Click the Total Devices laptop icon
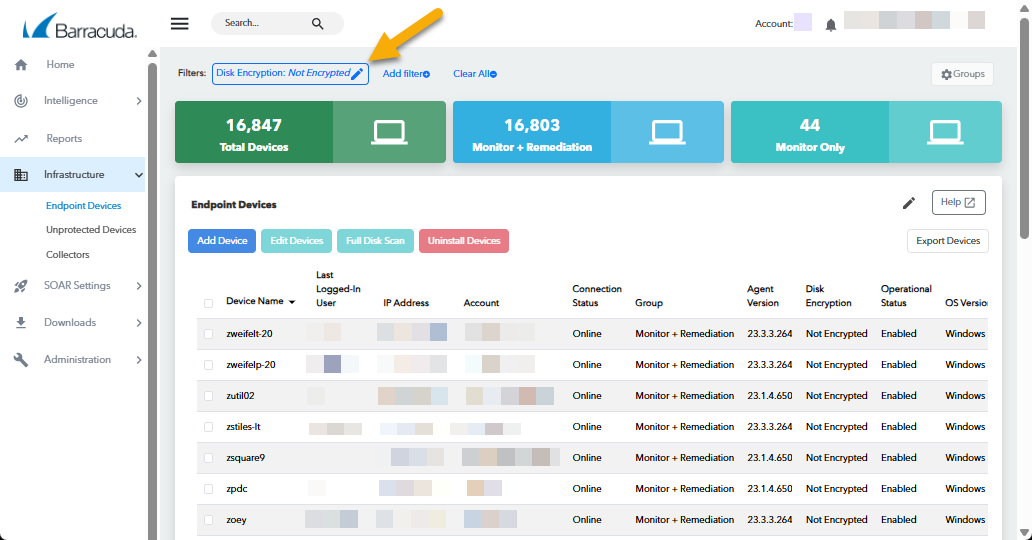 pyautogui.click(x=388, y=132)
